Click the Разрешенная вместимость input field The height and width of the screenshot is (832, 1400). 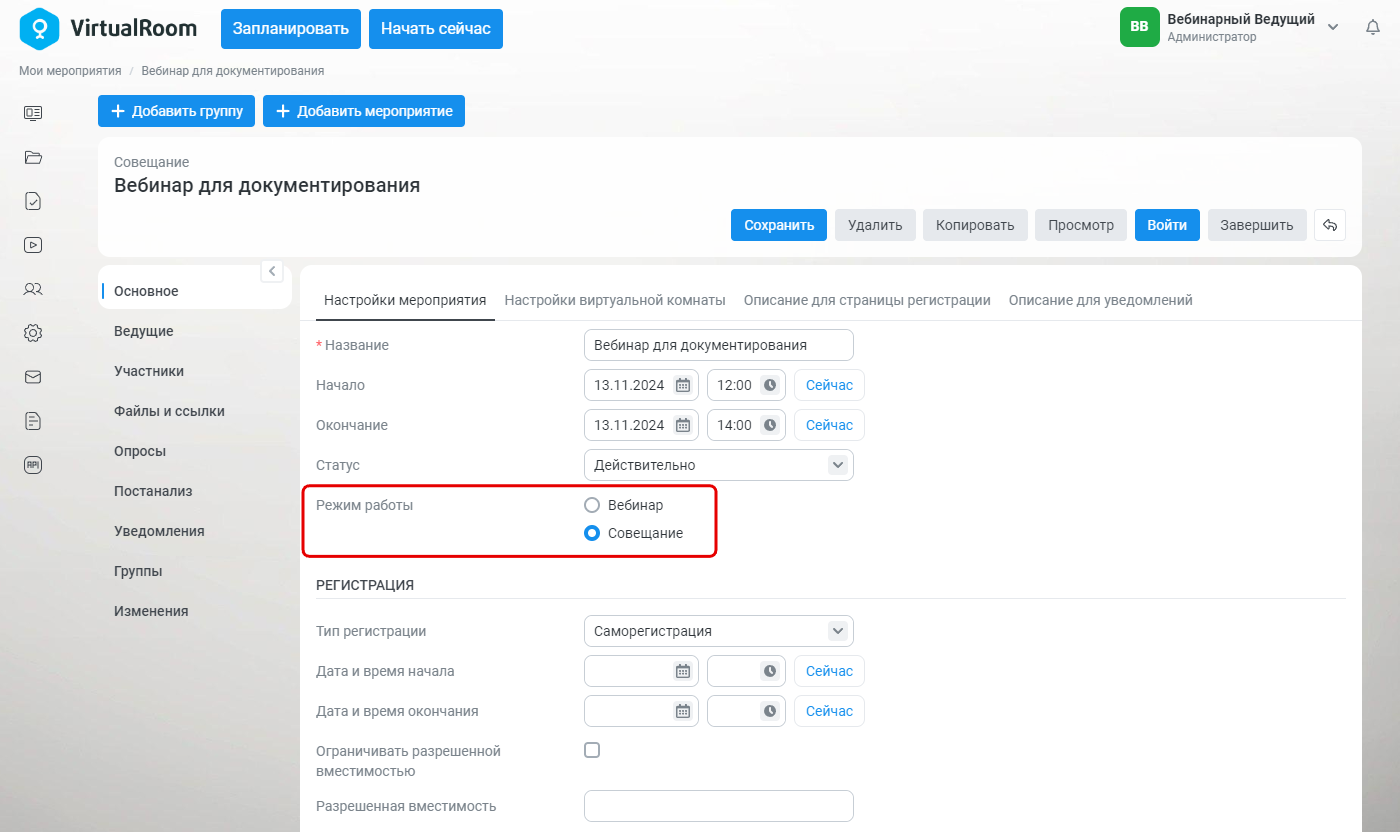(x=719, y=806)
